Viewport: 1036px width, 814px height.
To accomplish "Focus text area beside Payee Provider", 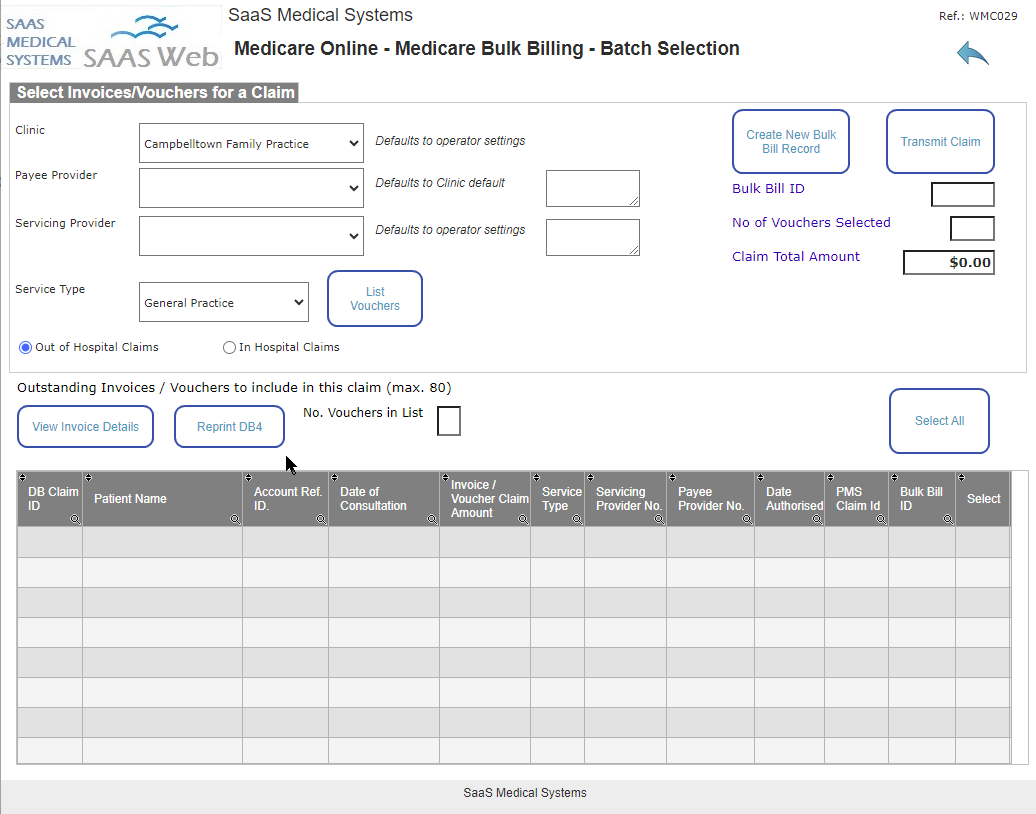I will click(593, 188).
